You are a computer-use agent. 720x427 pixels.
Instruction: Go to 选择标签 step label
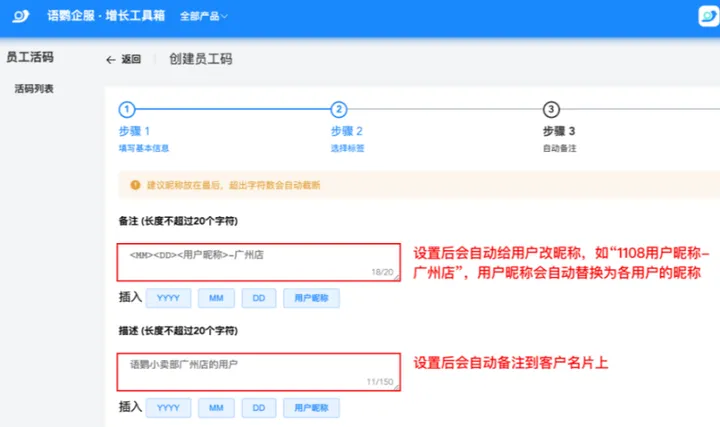click(347, 148)
